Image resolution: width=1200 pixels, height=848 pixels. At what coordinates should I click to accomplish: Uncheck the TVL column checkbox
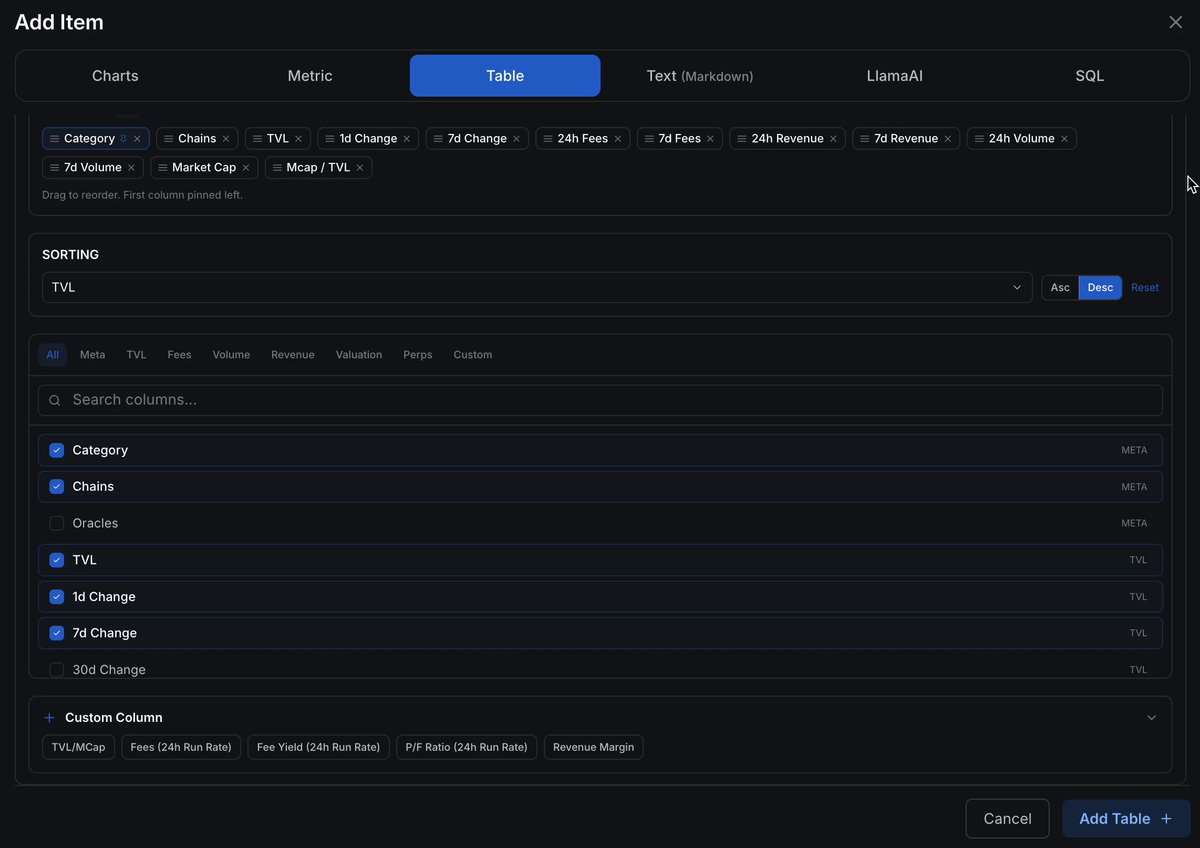(57, 560)
